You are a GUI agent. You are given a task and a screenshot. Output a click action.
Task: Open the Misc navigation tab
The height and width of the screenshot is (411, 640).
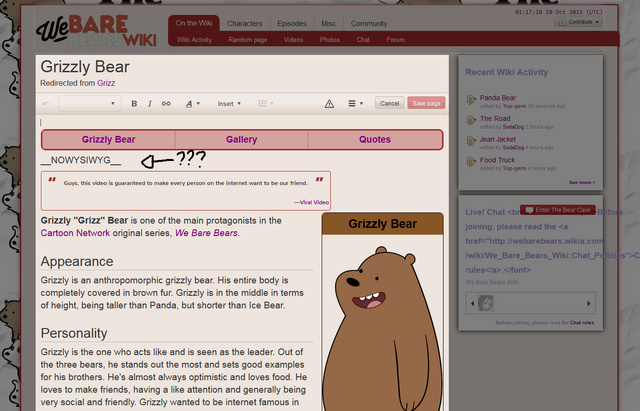328,24
